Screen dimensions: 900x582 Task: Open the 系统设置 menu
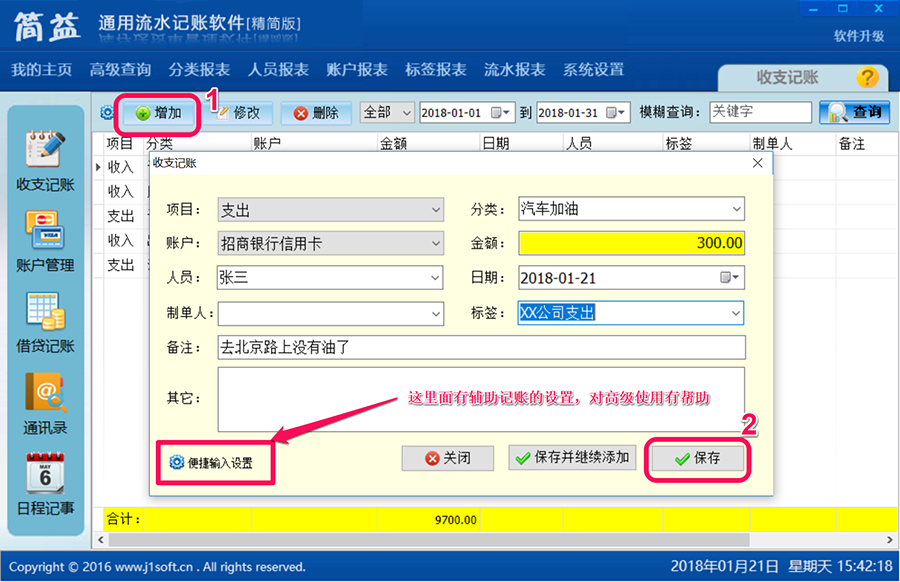[593, 69]
